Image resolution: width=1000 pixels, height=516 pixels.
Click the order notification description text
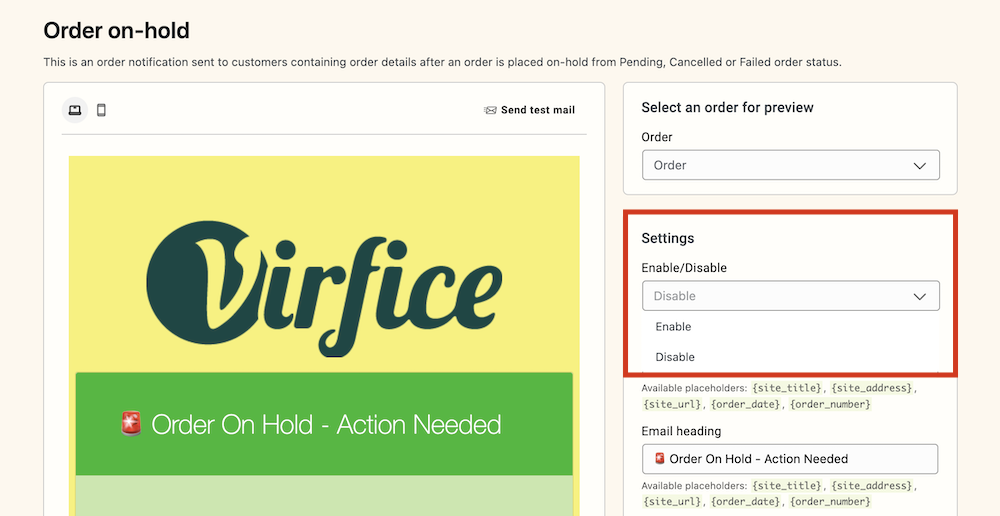point(443,63)
